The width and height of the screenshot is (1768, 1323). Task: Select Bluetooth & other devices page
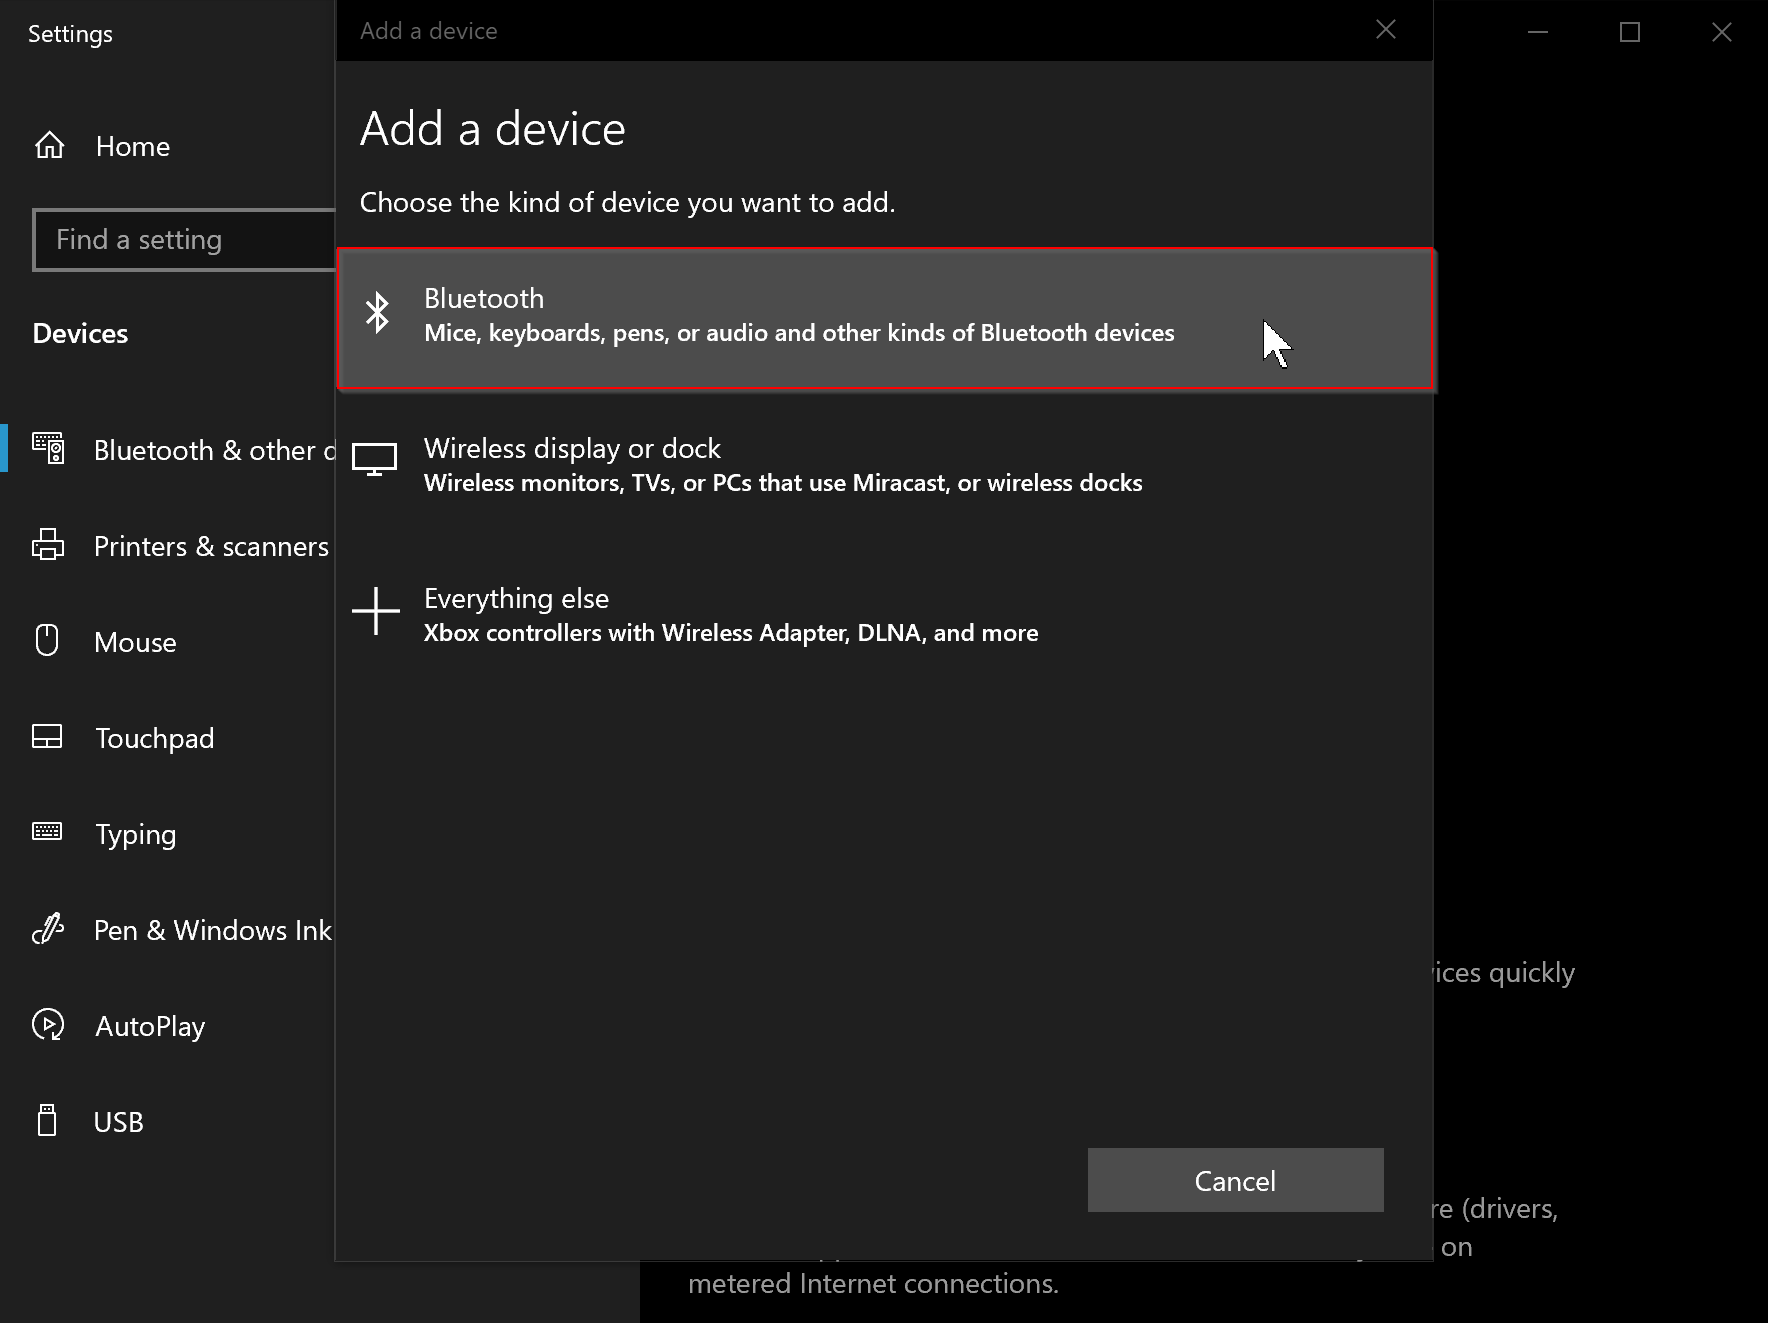pyautogui.click(x=168, y=450)
